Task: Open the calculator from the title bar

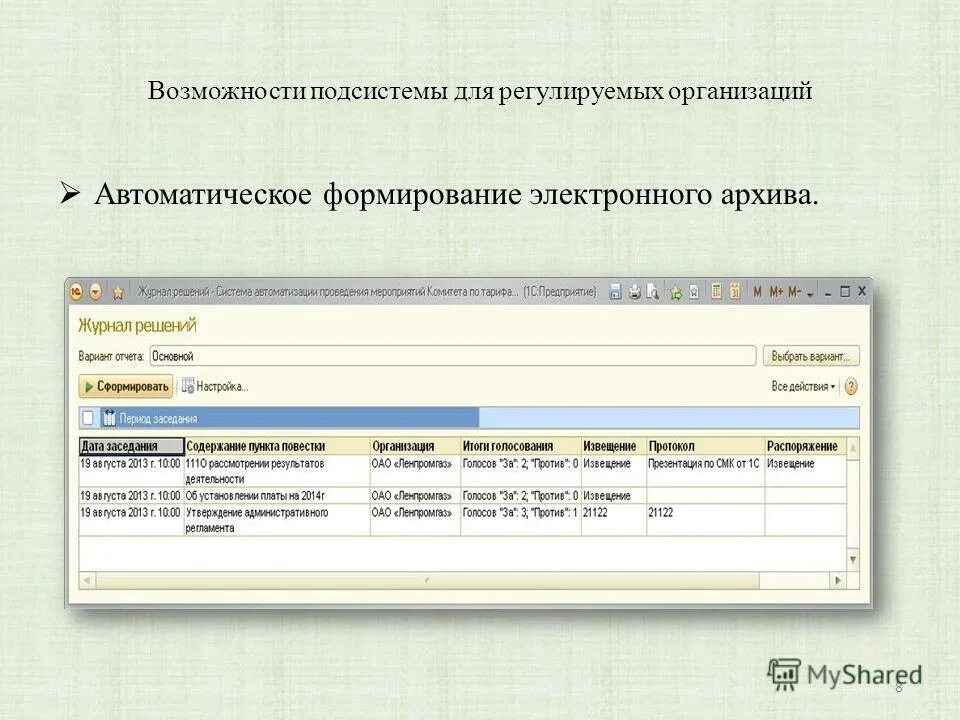Action: pyautogui.click(x=717, y=290)
